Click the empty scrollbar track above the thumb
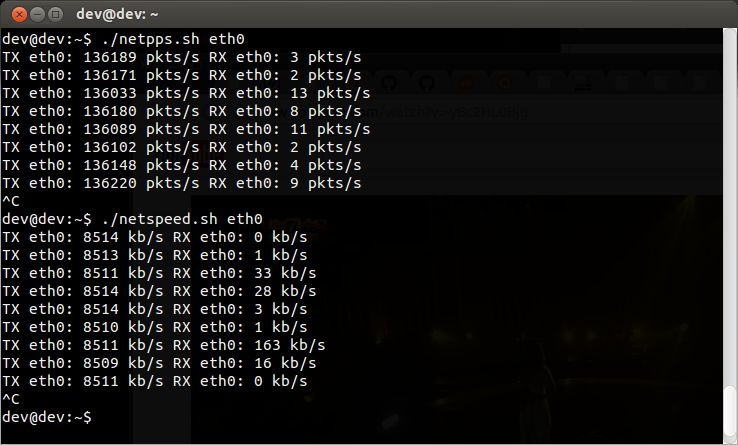The image size is (738, 445). pos(730,206)
